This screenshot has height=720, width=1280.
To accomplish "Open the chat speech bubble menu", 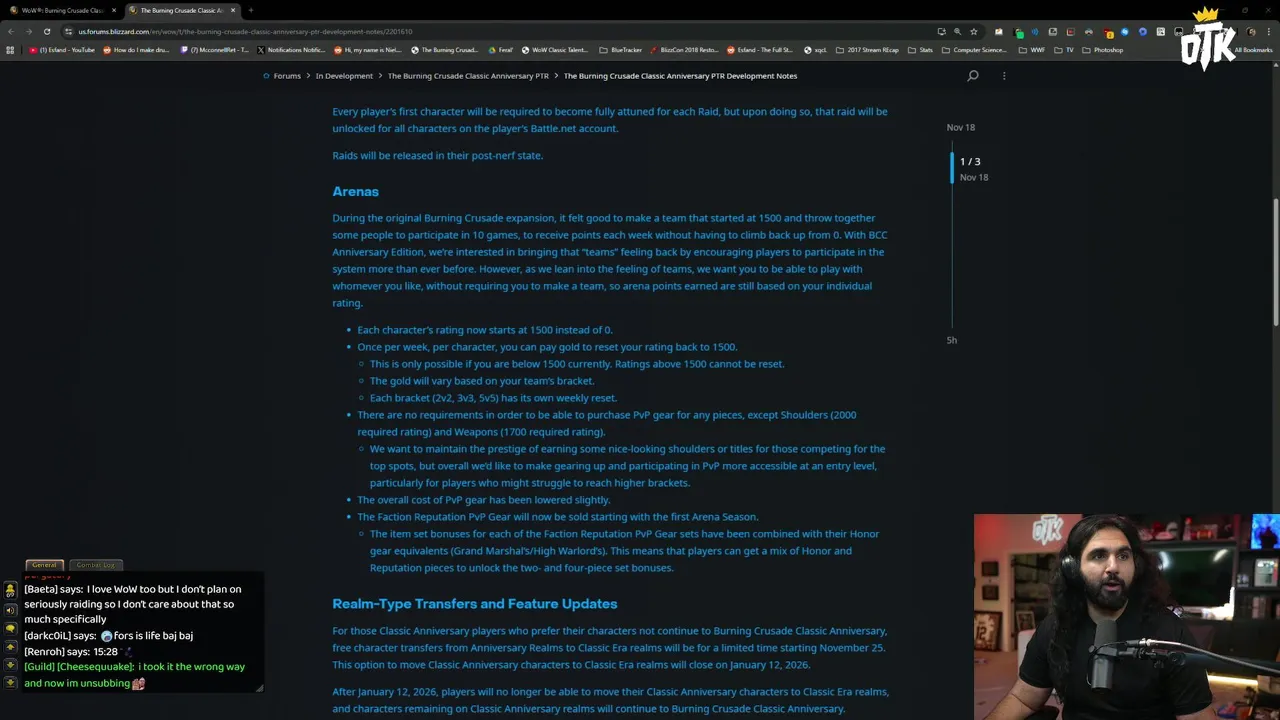I will [10, 629].
